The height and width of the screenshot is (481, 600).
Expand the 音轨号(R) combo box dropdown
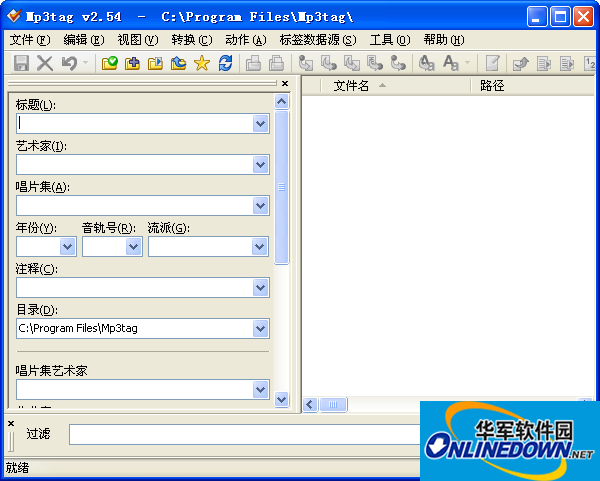point(134,246)
